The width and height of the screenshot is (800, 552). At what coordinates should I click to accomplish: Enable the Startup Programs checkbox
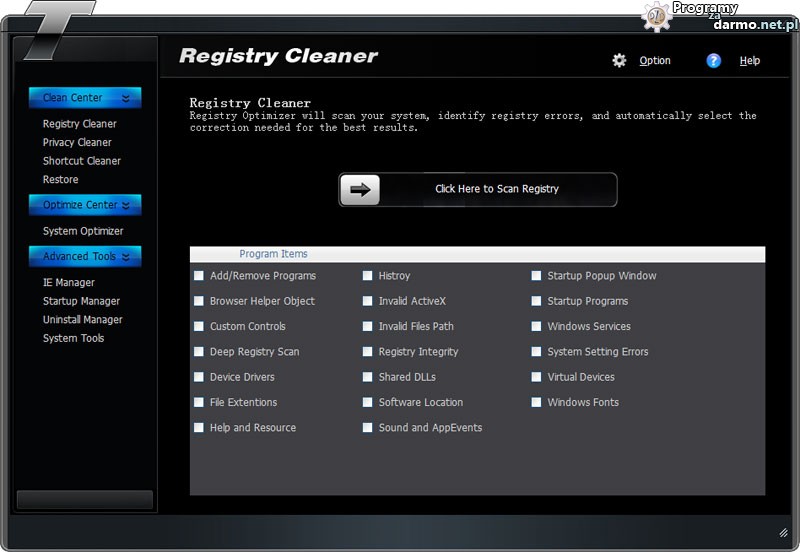tap(536, 301)
